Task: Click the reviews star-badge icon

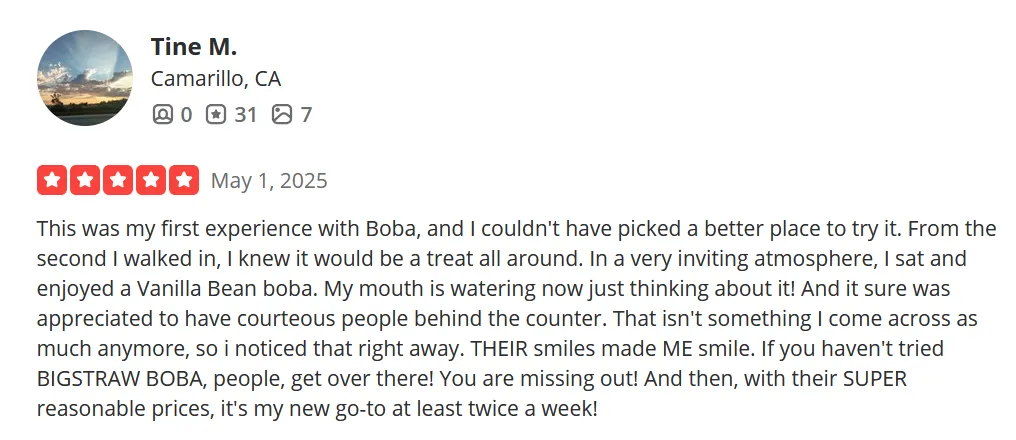Action: point(216,115)
